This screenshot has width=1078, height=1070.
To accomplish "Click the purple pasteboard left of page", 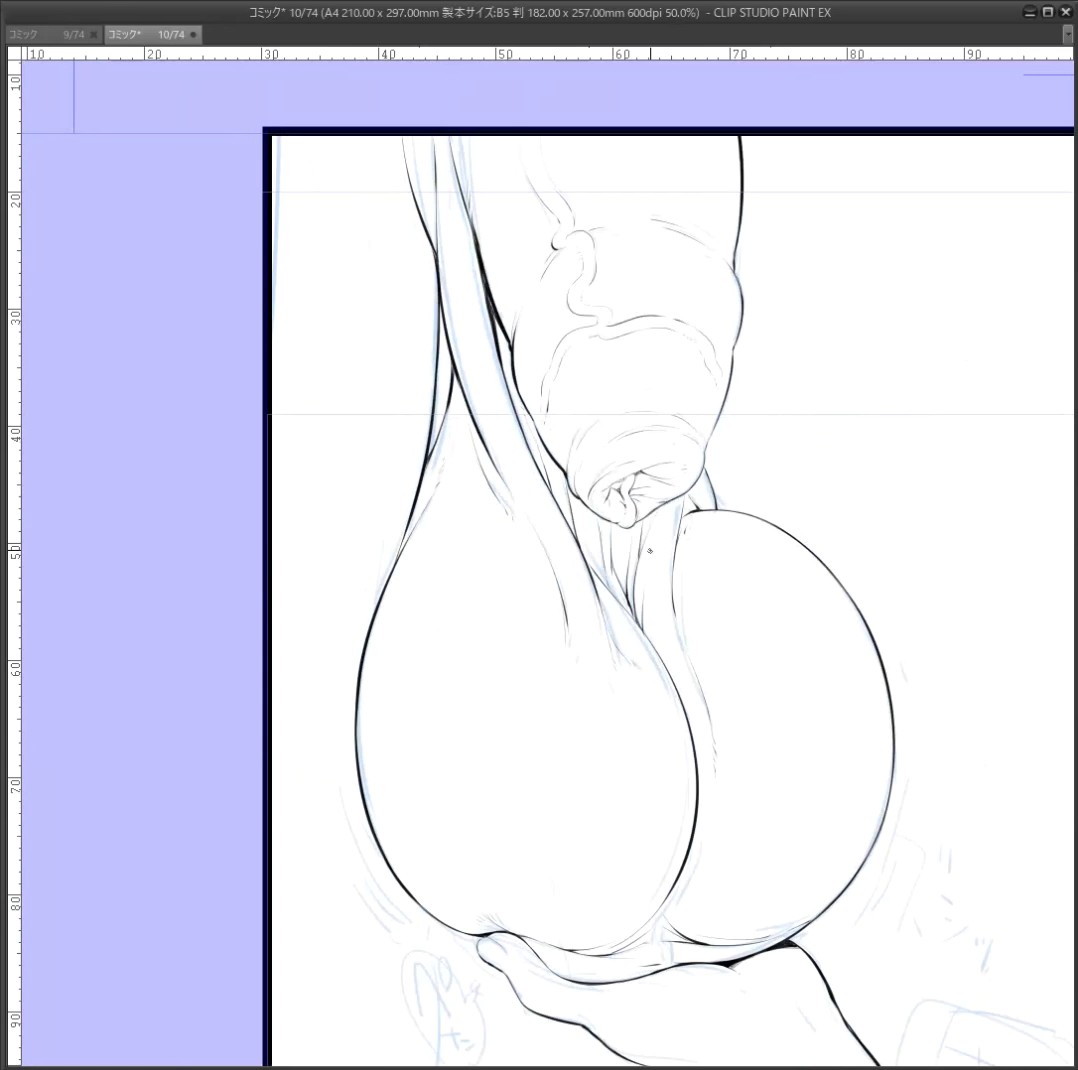I will pyautogui.click(x=142, y=598).
